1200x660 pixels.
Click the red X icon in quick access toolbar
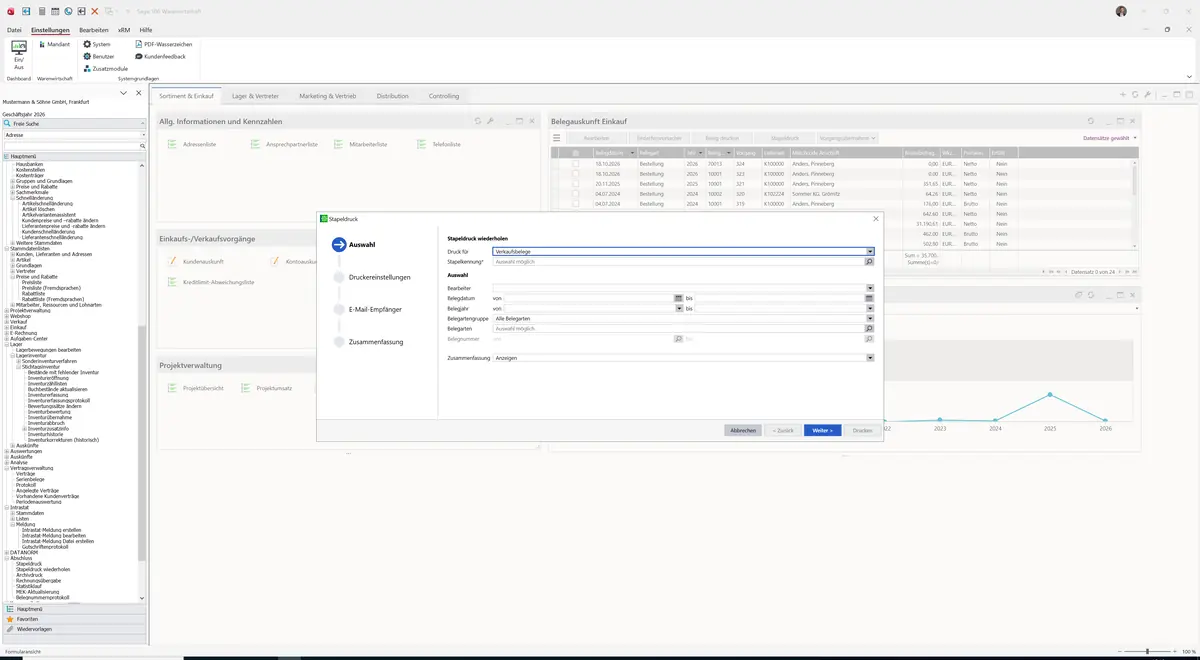(94, 11)
